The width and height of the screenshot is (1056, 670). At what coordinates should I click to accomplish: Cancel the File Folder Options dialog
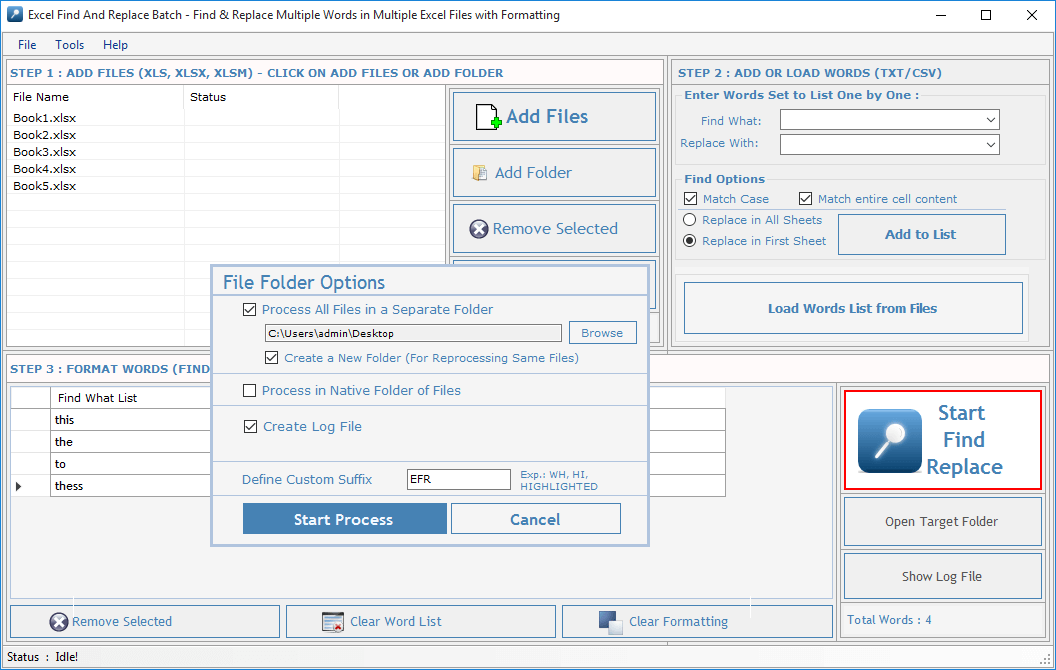535,519
